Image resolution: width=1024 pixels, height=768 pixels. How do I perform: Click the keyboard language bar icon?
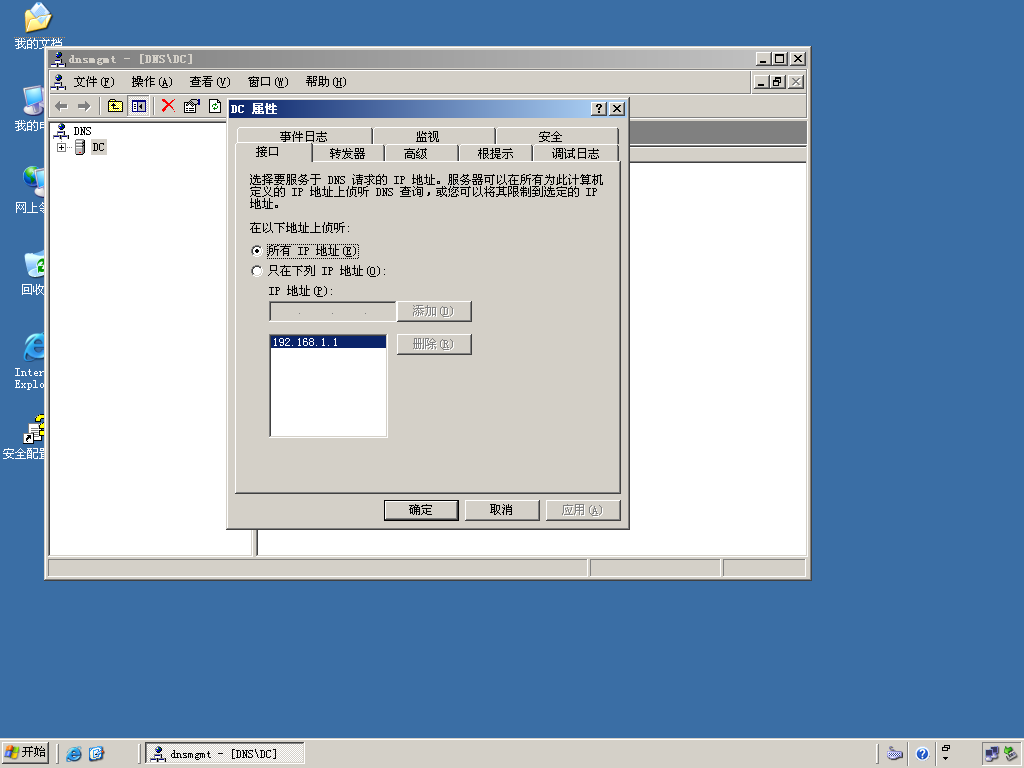coord(895,754)
